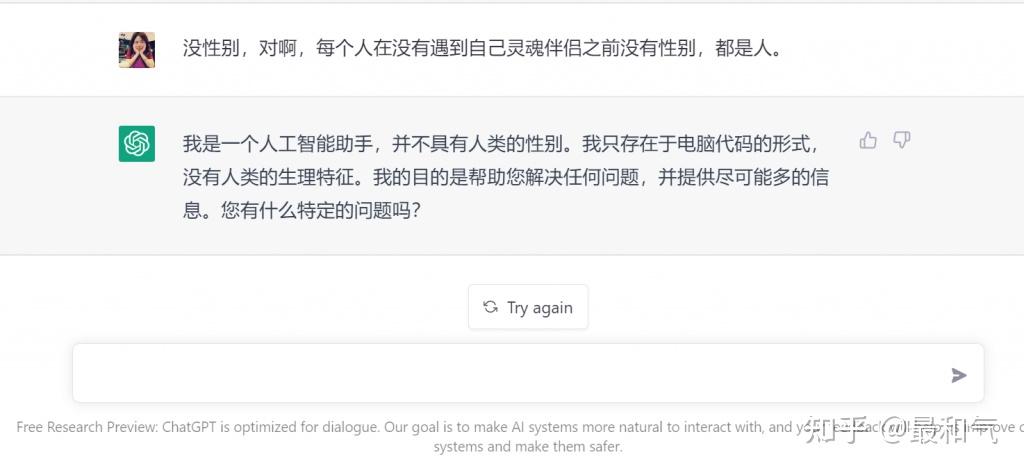Click the green ChatGPT logo avatar

pyautogui.click(x=137, y=144)
